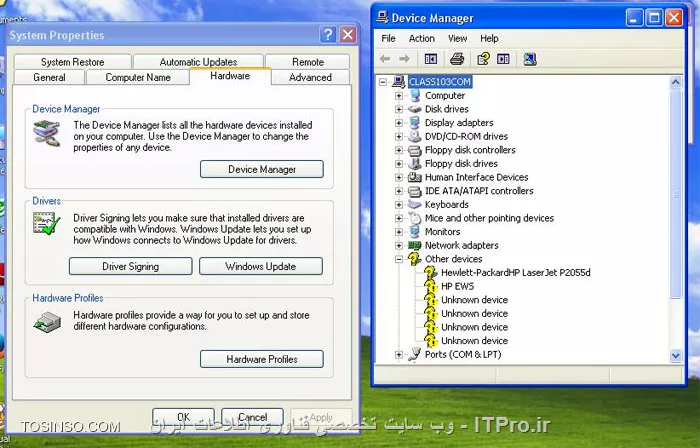This screenshot has height=448, width=700.
Task: Select the Human Interface Devices icon
Action: pyautogui.click(x=415, y=177)
